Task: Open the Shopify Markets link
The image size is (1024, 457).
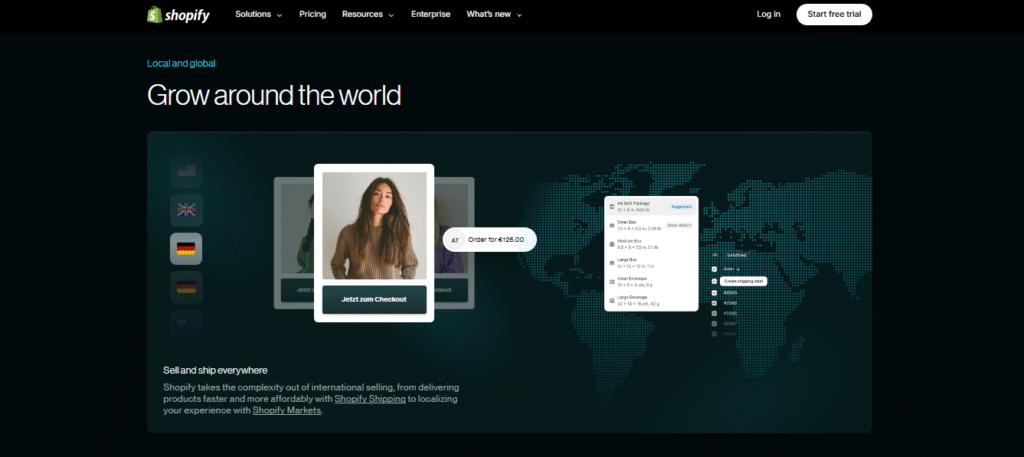Action: click(x=287, y=411)
